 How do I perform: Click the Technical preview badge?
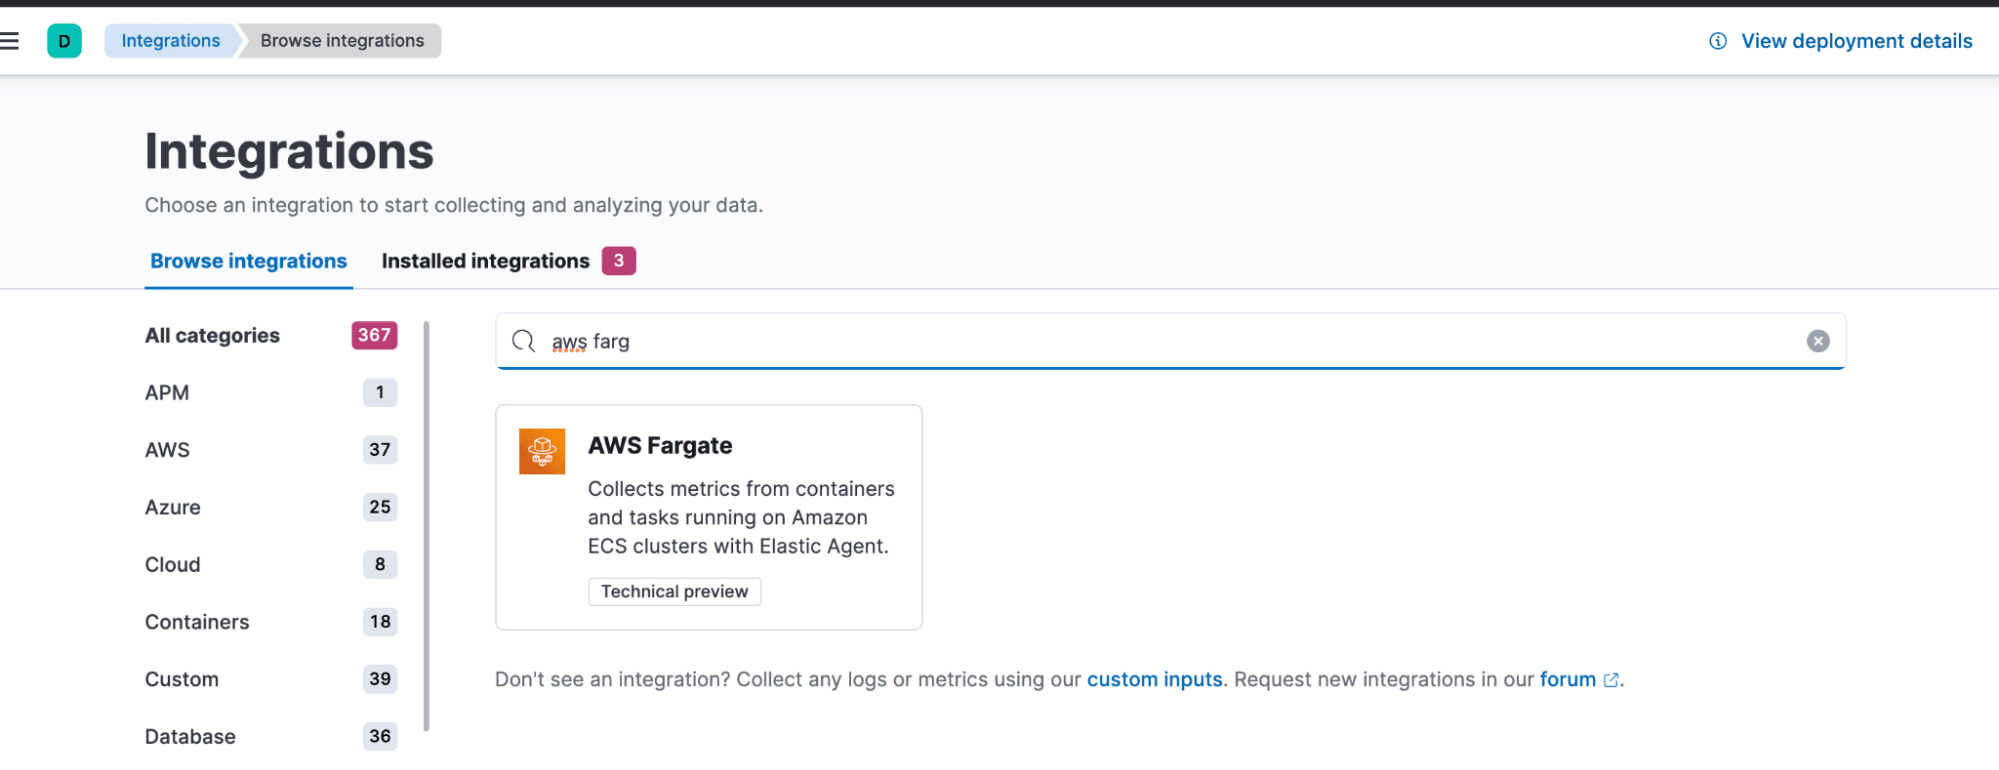coord(674,591)
